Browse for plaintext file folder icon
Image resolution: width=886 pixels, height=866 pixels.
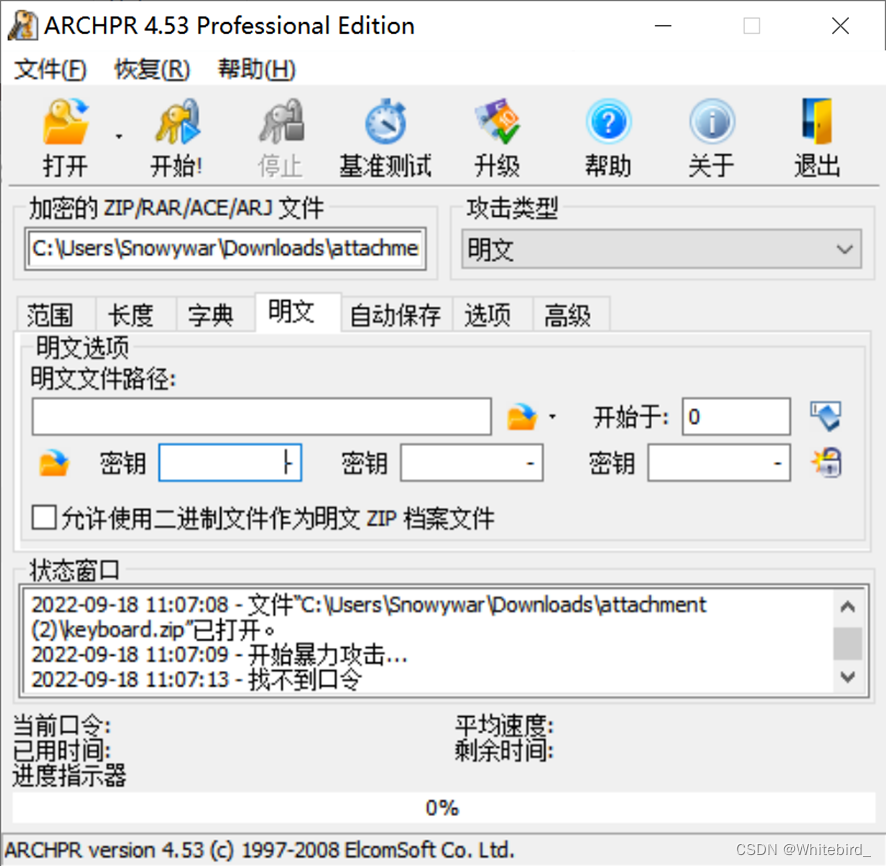tap(522, 417)
